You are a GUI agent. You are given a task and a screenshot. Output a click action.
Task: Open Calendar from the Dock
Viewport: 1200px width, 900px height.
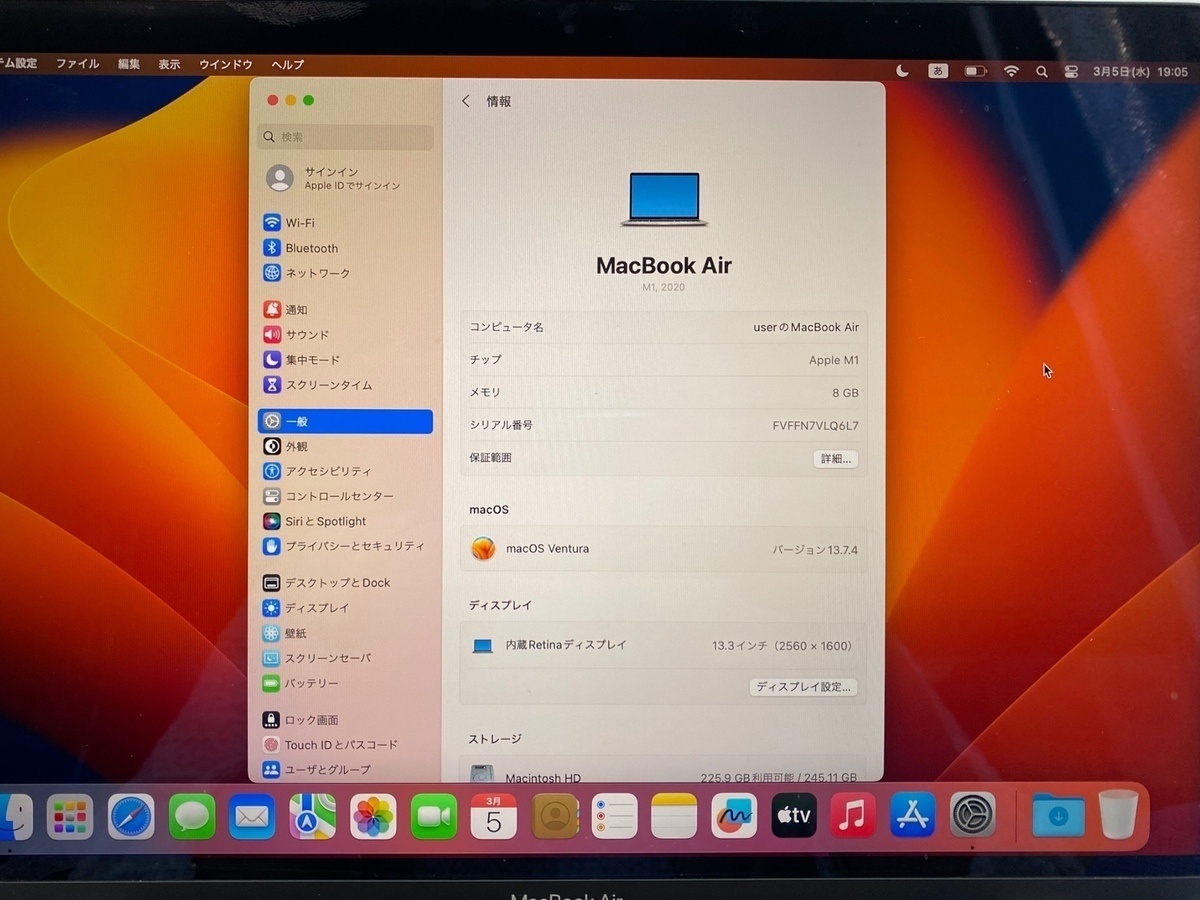coord(494,817)
